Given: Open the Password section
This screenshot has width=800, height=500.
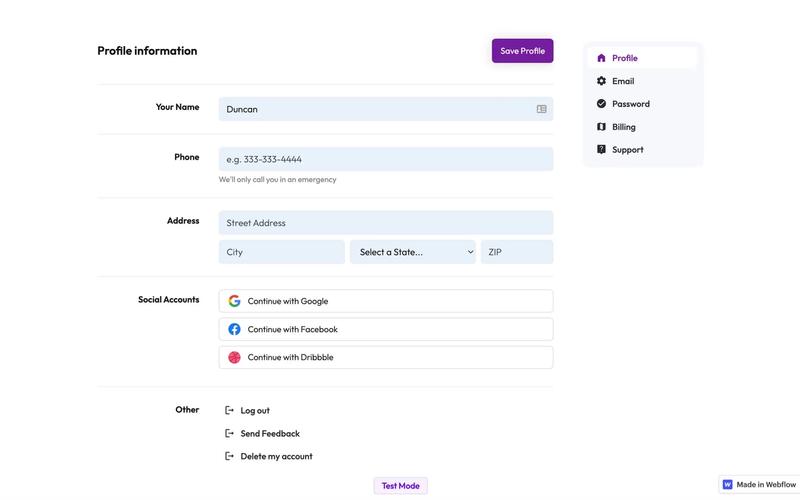Looking at the screenshot, I should pos(643,104).
